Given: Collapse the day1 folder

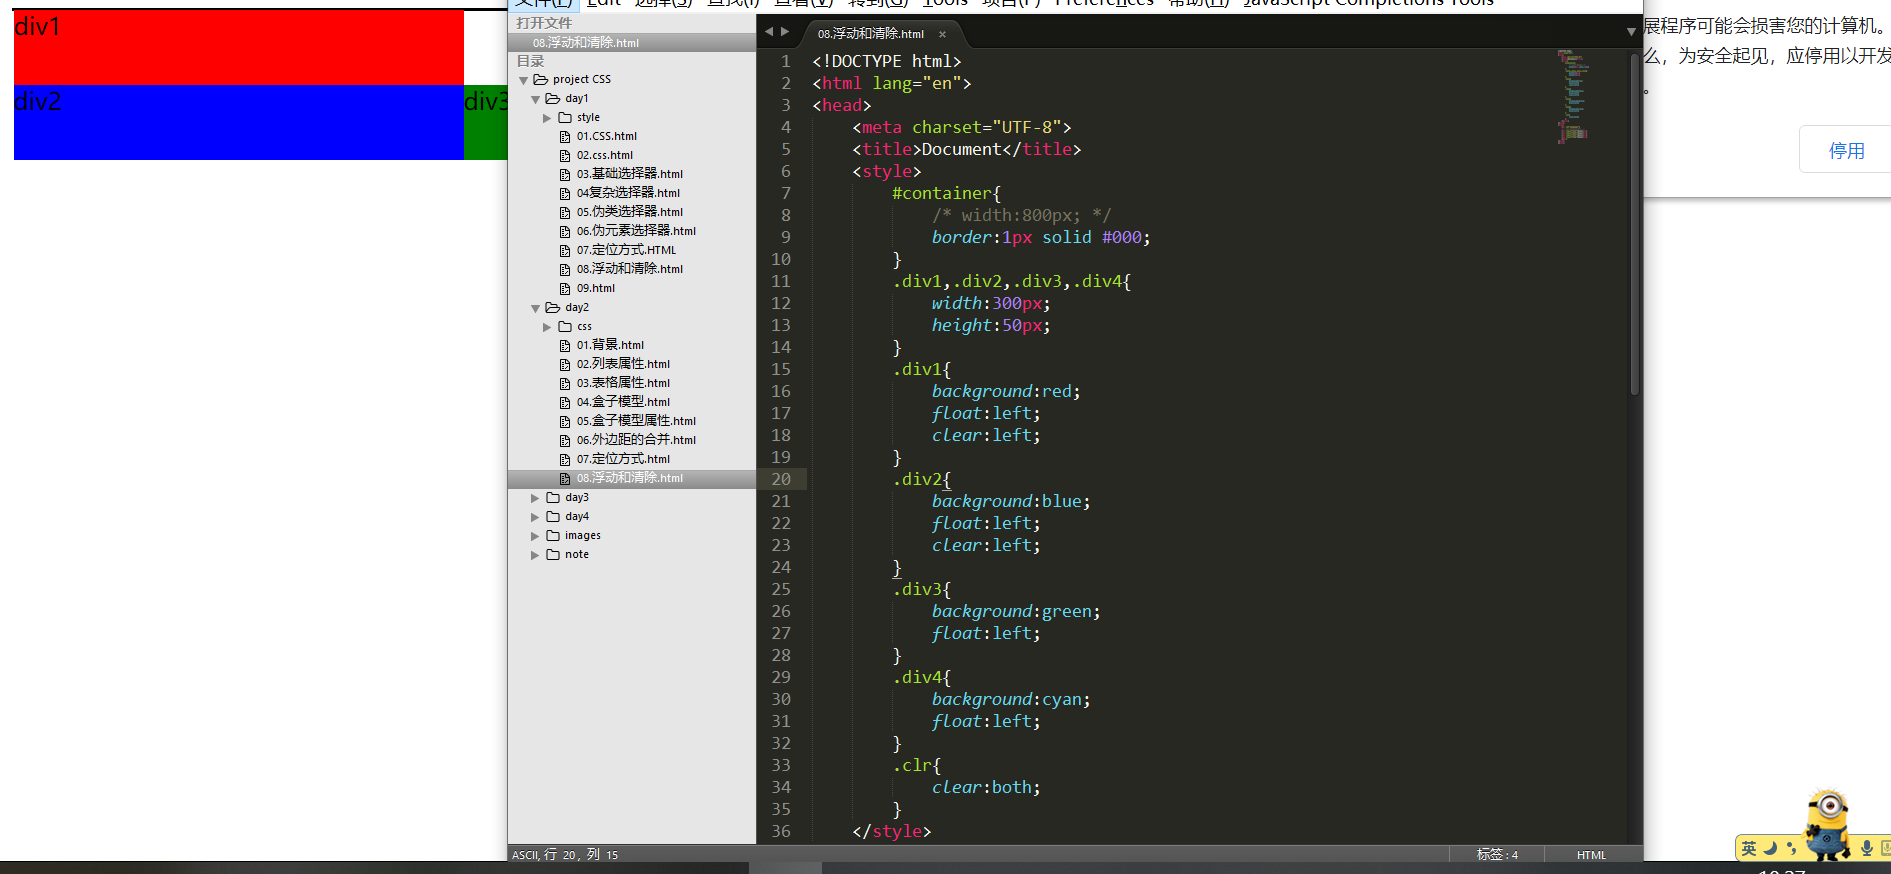Looking at the screenshot, I should coord(535,99).
